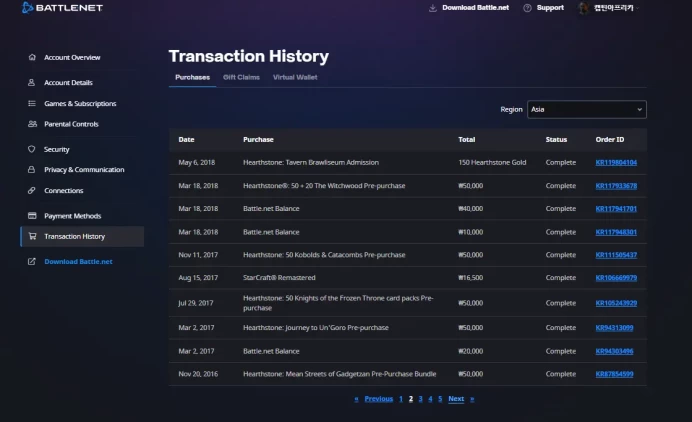Viewport: 692px width, 422px height.
Task: Jump to last page with » arrow
Action: 472,399
